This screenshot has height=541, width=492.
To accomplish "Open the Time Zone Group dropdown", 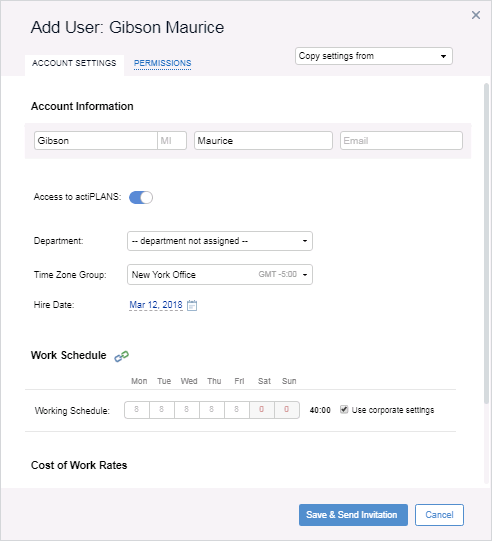I will [x=220, y=275].
